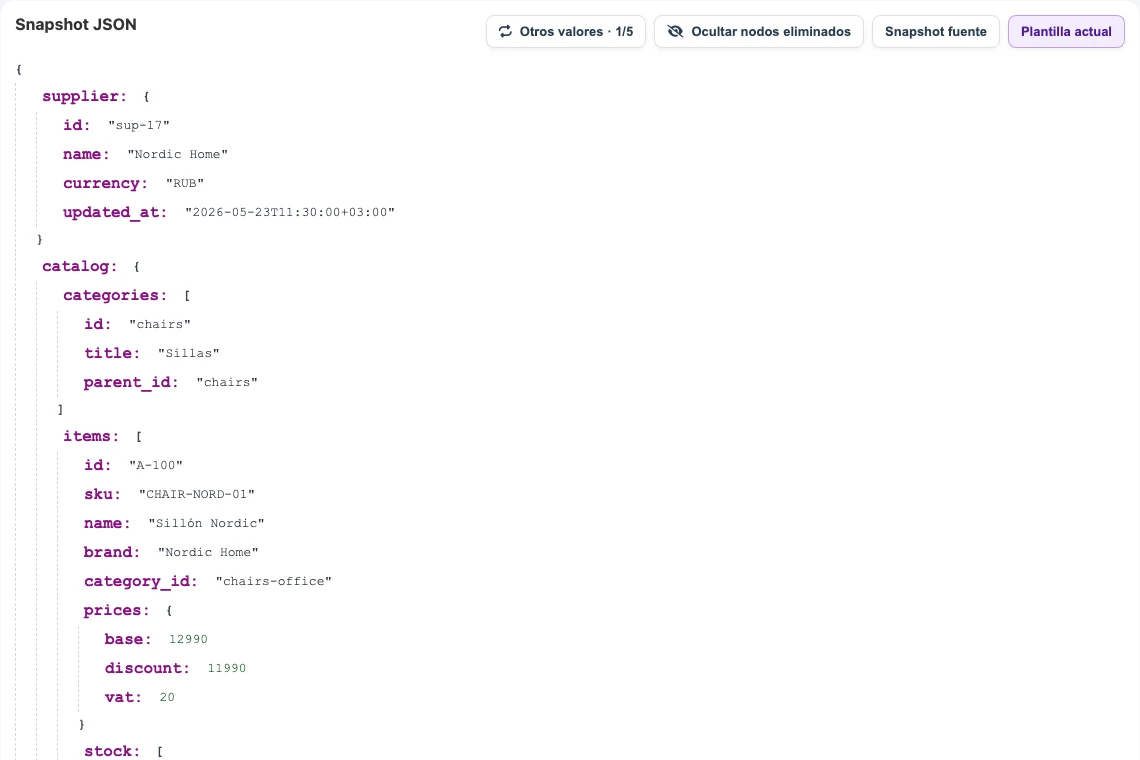Viewport: 1140px width, 760px height.
Task: Click the parent_id key label
Action: pyautogui.click(x=131, y=383)
